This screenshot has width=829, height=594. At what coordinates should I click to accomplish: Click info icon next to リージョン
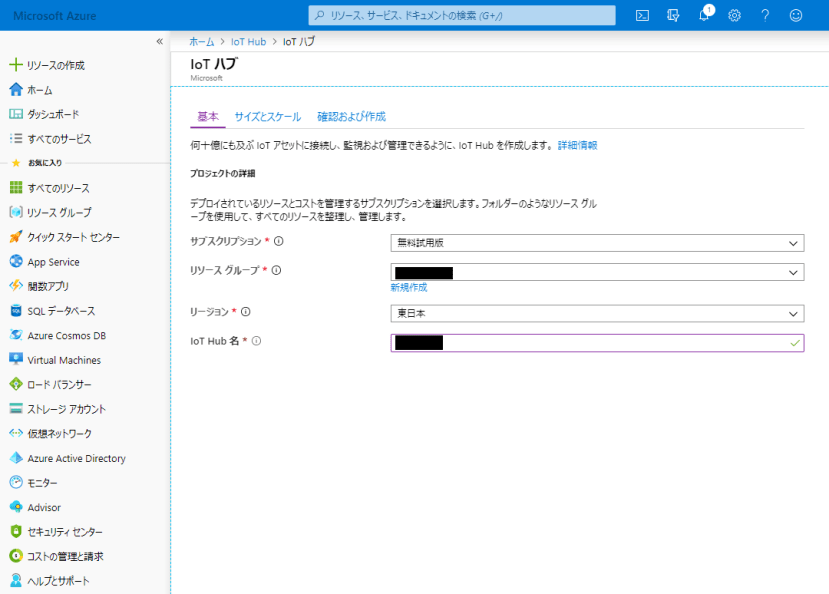(x=246, y=312)
